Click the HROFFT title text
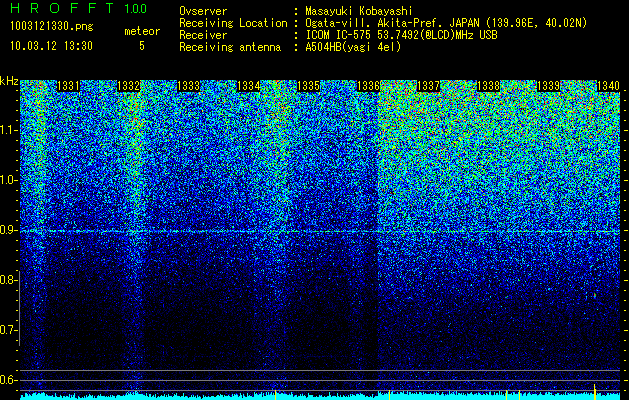The width and height of the screenshot is (629, 400). 62,8
